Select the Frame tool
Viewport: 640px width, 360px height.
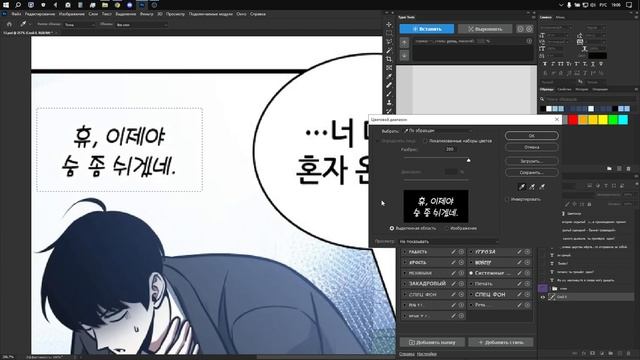pos(389,68)
